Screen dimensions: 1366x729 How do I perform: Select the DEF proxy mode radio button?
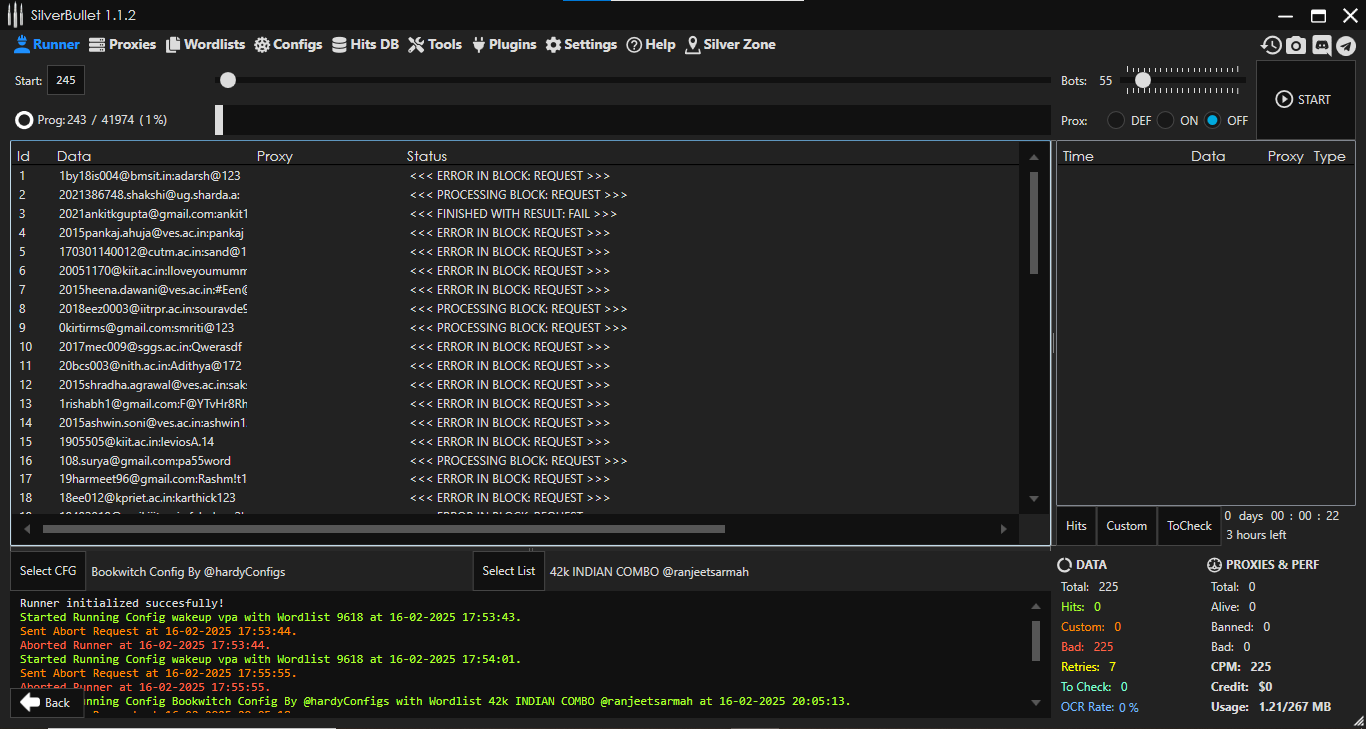click(x=1116, y=120)
